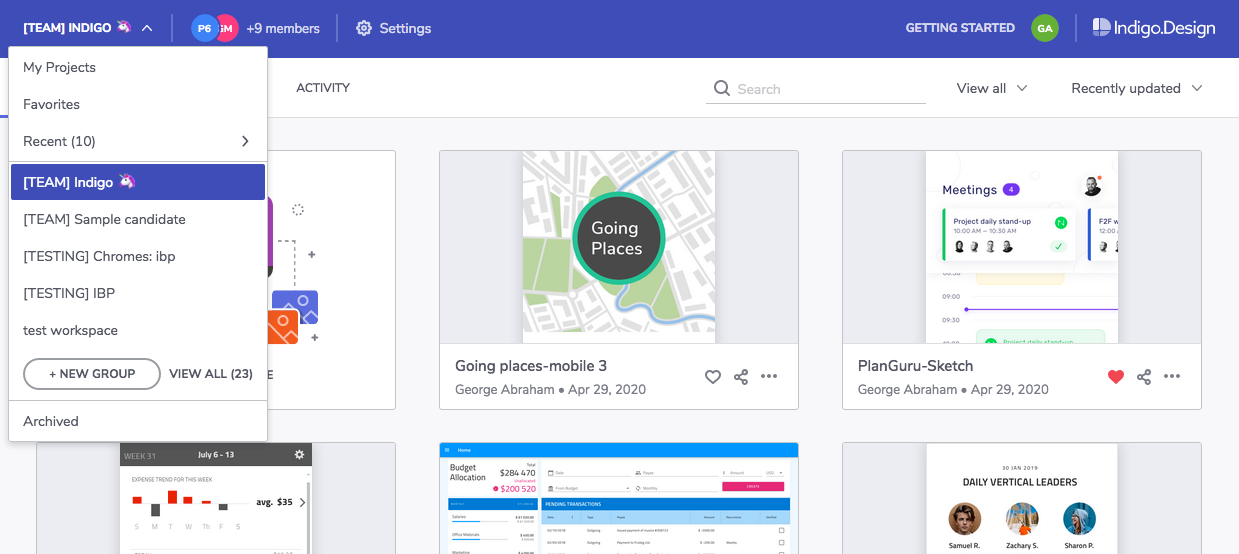
Task: Click VIEW ALL (23) workspaces
Action: pyautogui.click(x=211, y=374)
